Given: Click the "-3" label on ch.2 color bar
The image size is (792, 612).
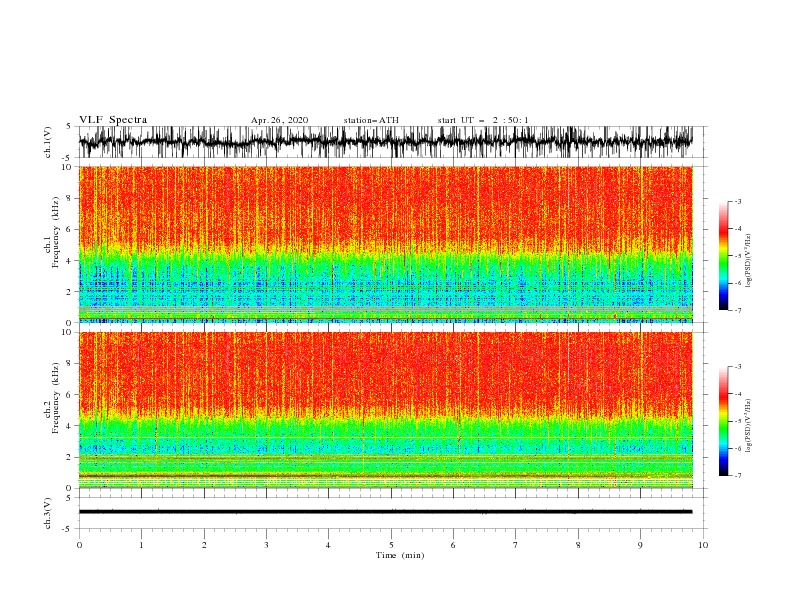Looking at the screenshot, I should tap(738, 367).
